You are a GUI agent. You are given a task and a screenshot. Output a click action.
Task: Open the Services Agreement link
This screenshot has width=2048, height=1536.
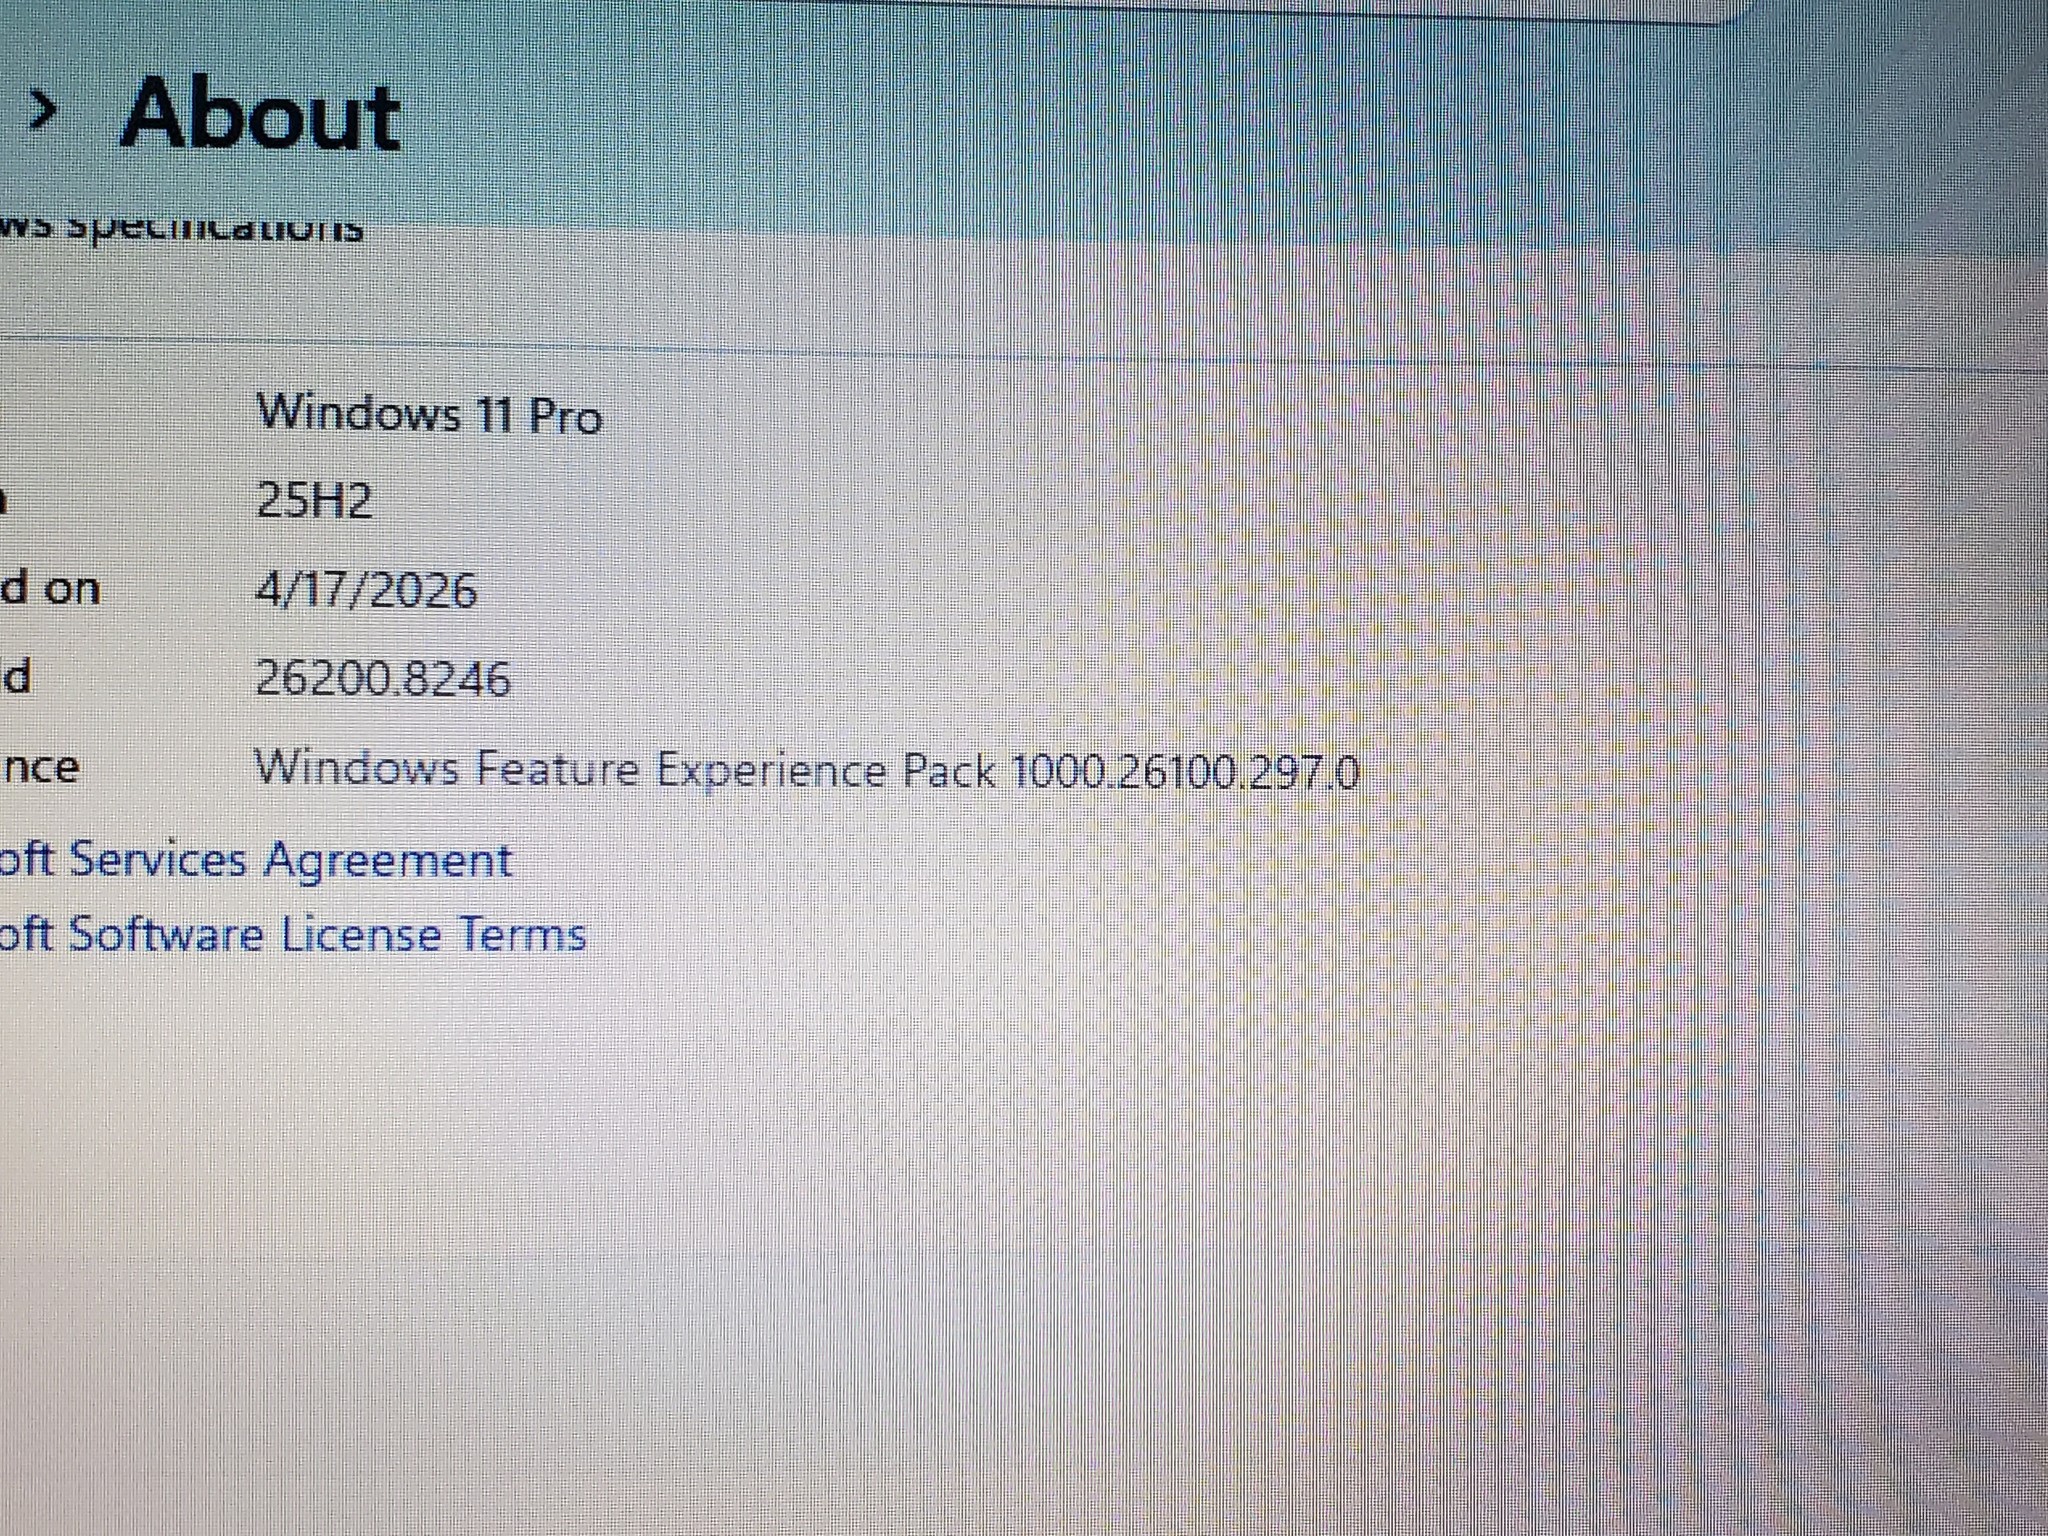click(x=255, y=861)
